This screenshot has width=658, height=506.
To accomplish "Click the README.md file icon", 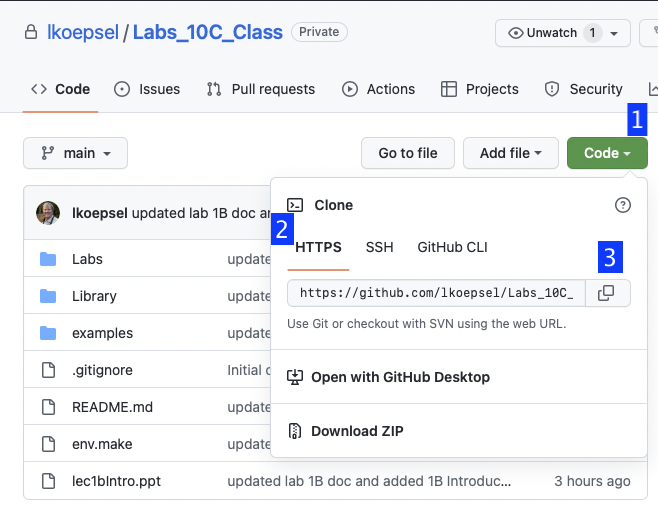I will tap(48, 407).
